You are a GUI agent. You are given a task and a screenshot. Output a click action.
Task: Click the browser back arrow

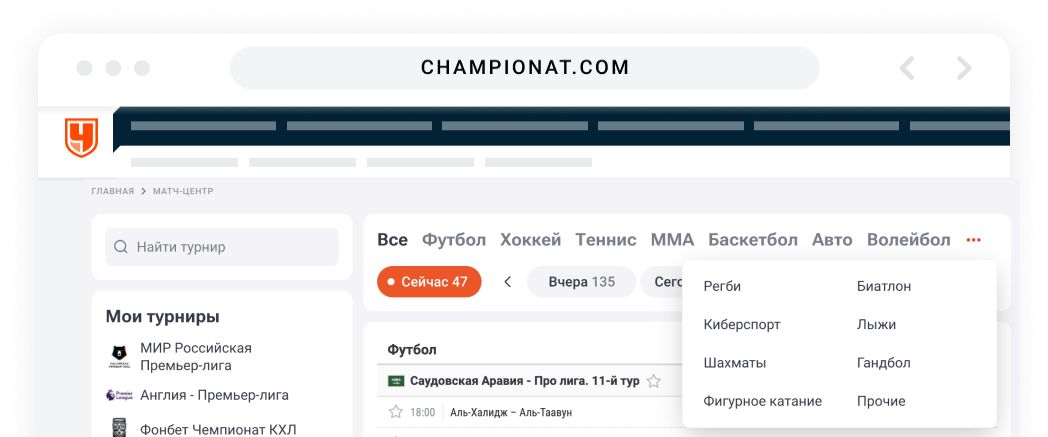907,68
